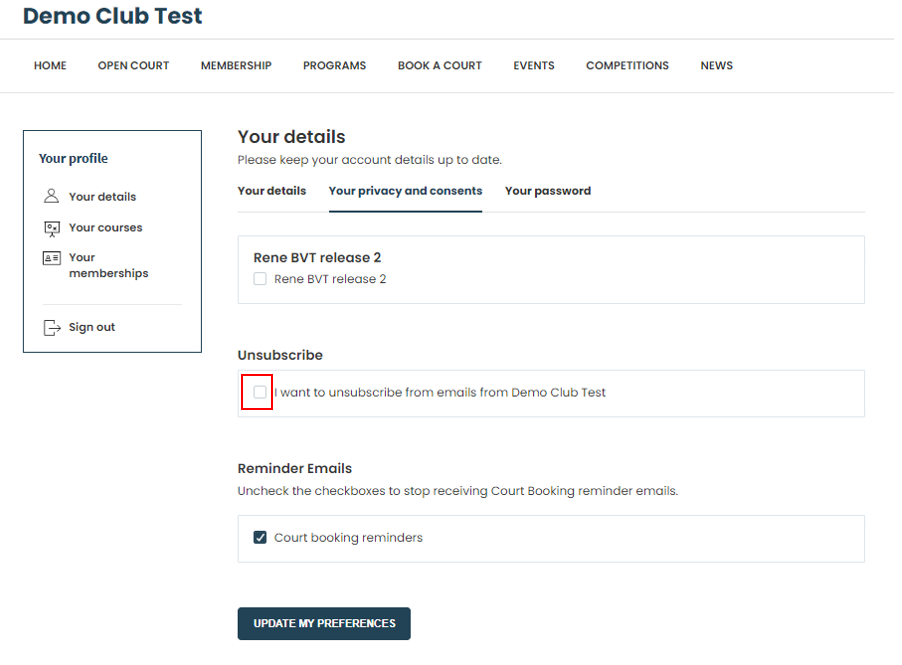Image resolution: width=902 pixels, height=665 pixels.
Task: Select the Your privacy and consents tab
Action: click(406, 191)
